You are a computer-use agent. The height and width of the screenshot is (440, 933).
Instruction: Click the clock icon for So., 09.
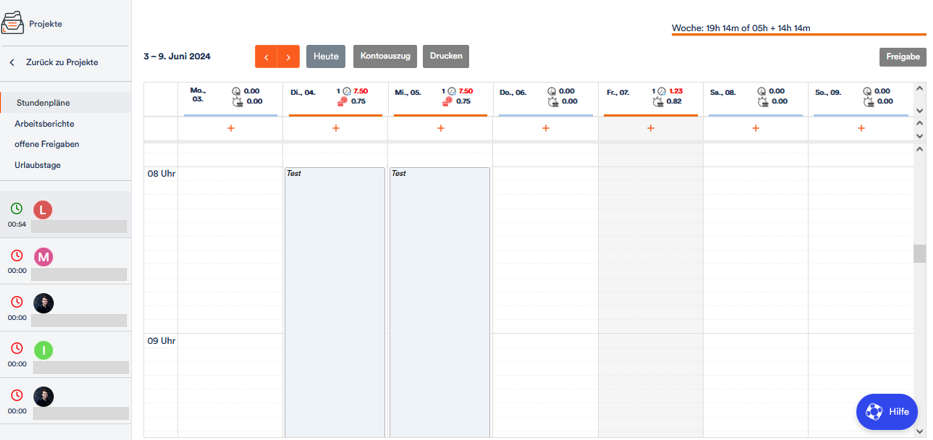point(868,91)
